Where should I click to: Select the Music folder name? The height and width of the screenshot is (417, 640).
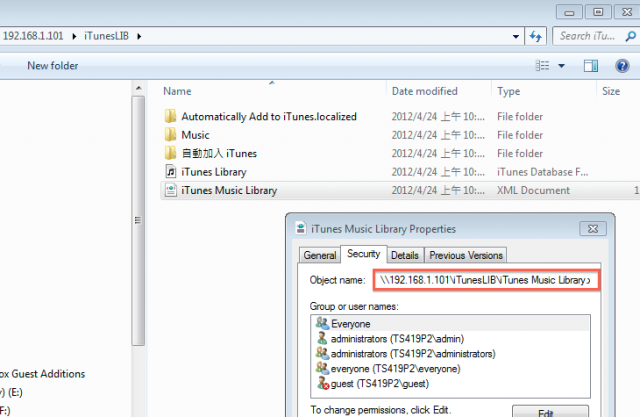(x=195, y=135)
